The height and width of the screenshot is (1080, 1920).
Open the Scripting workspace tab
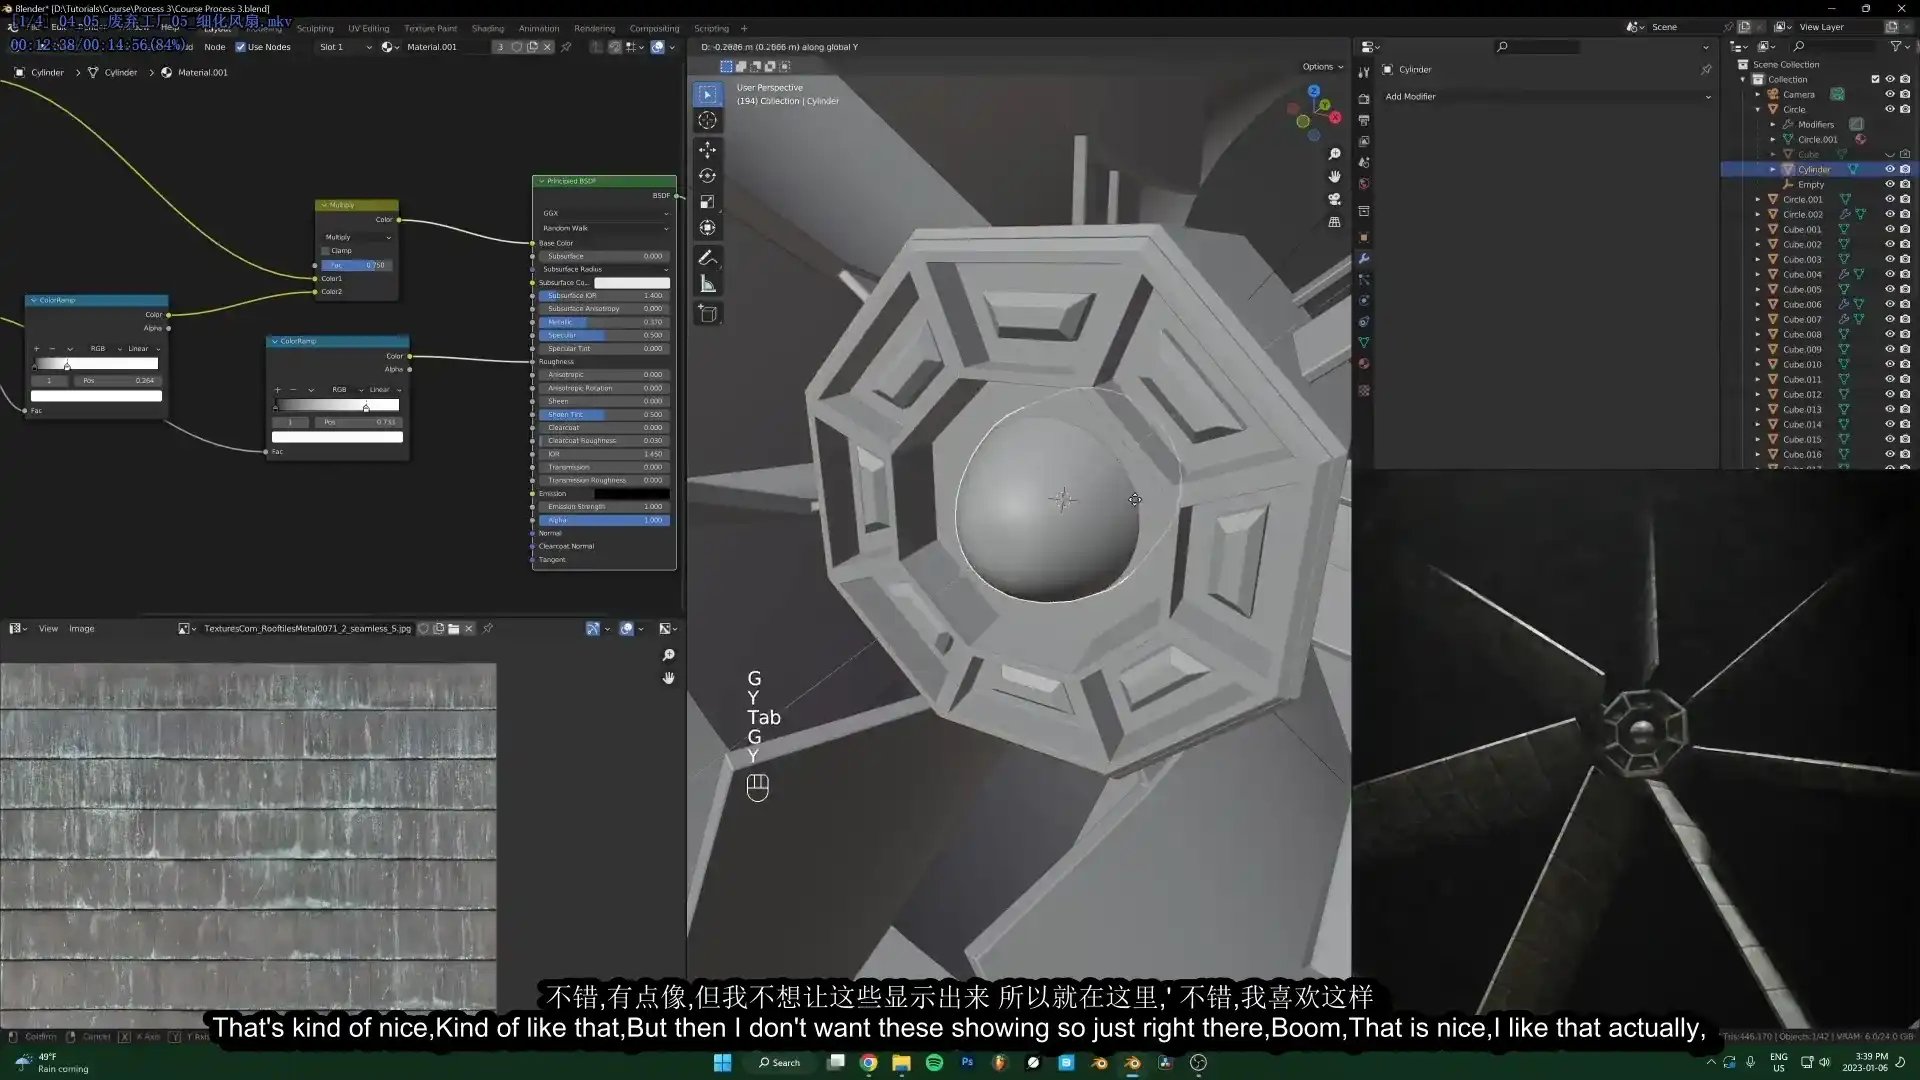coord(713,28)
